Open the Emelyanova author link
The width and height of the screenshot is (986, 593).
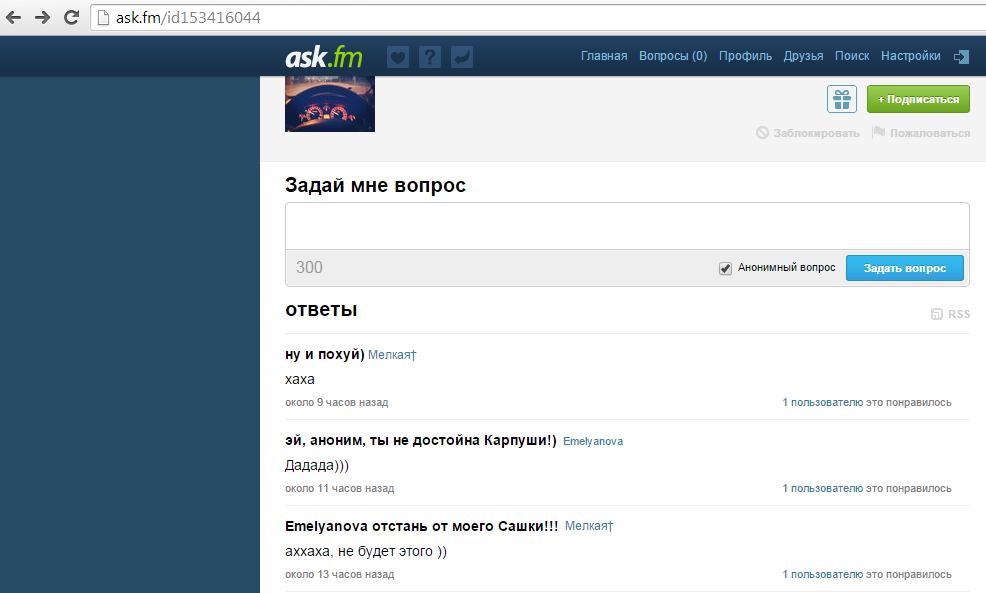593,441
